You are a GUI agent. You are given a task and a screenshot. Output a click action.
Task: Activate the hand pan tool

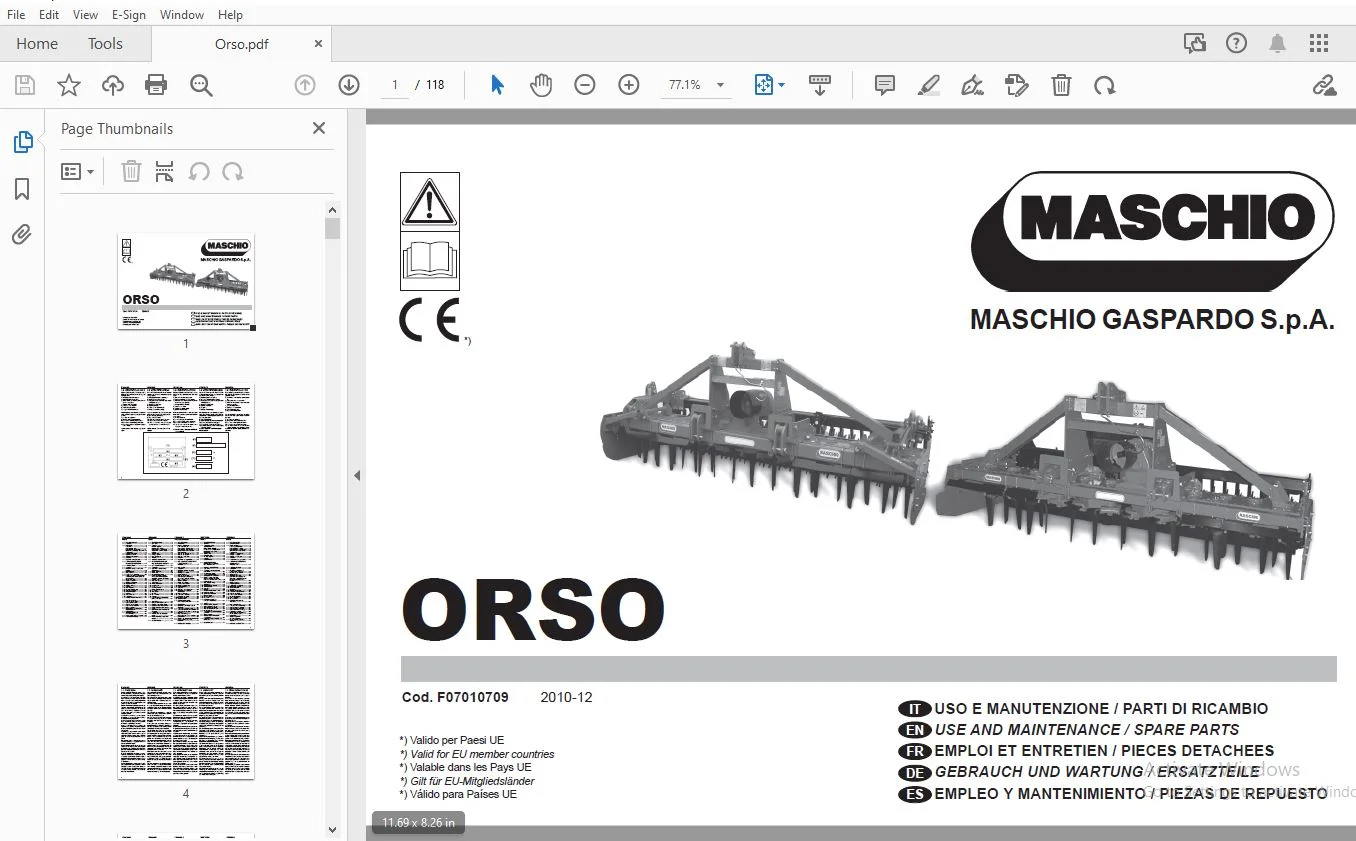tap(541, 86)
